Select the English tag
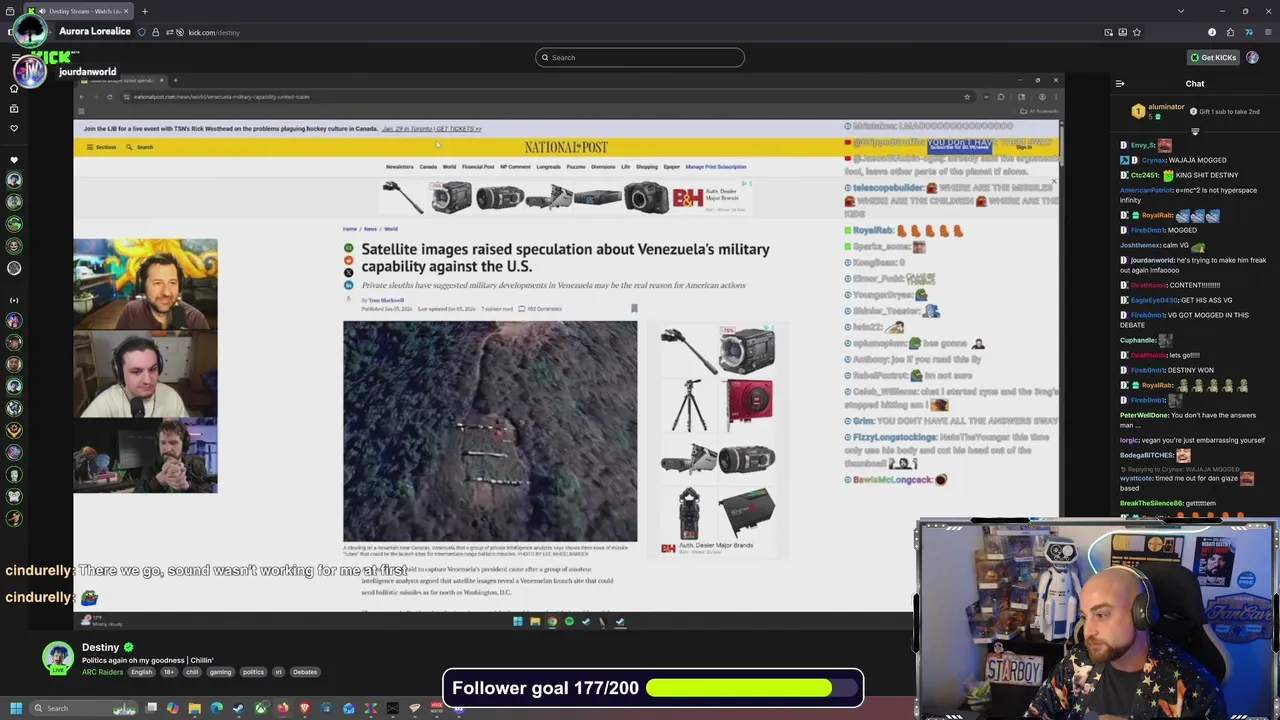Screen dimensions: 1280x720 (x=142, y=672)
